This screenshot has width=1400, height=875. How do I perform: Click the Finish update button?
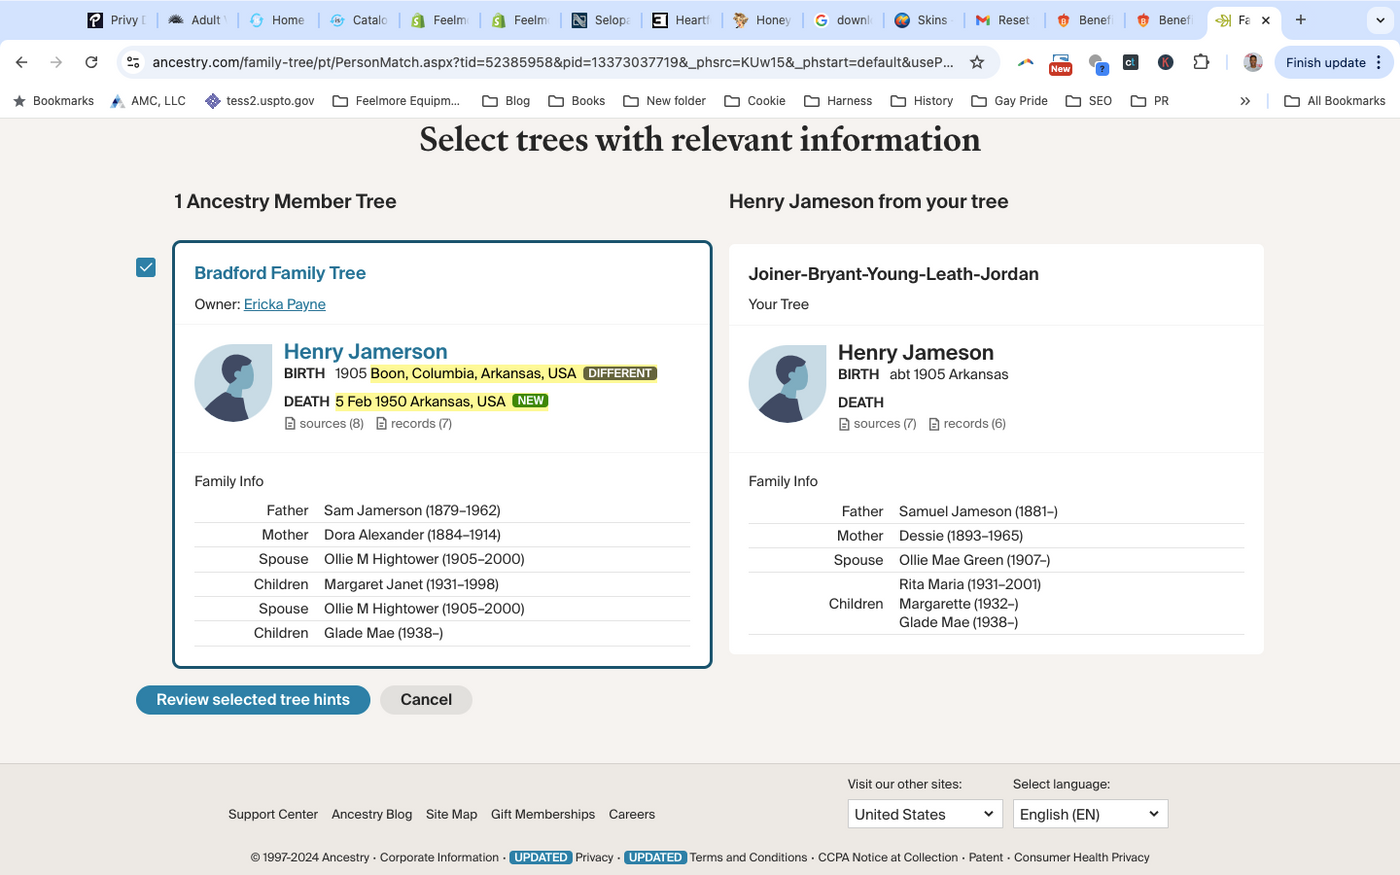1325,62
